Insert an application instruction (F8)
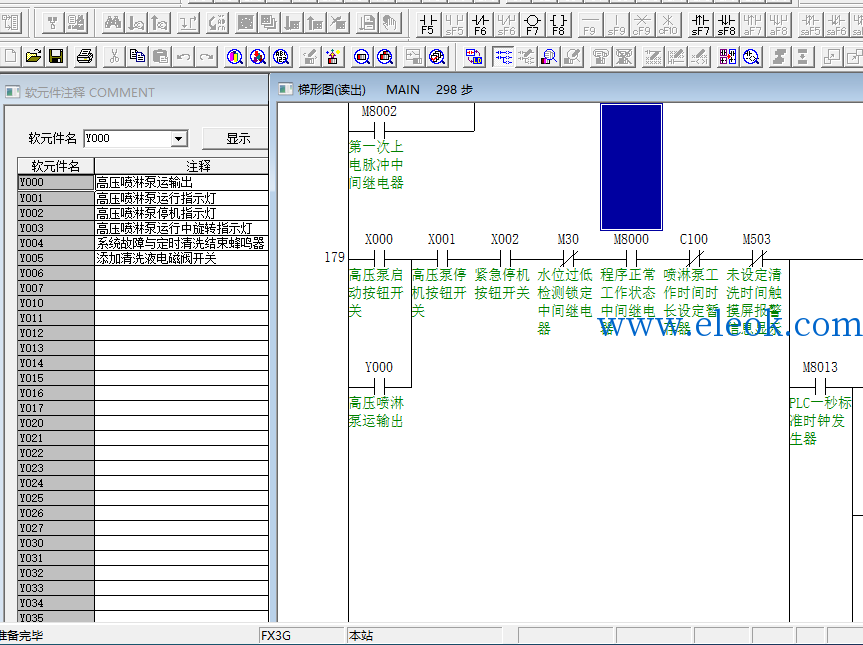863x645 pixels. (x=559, y=25)
